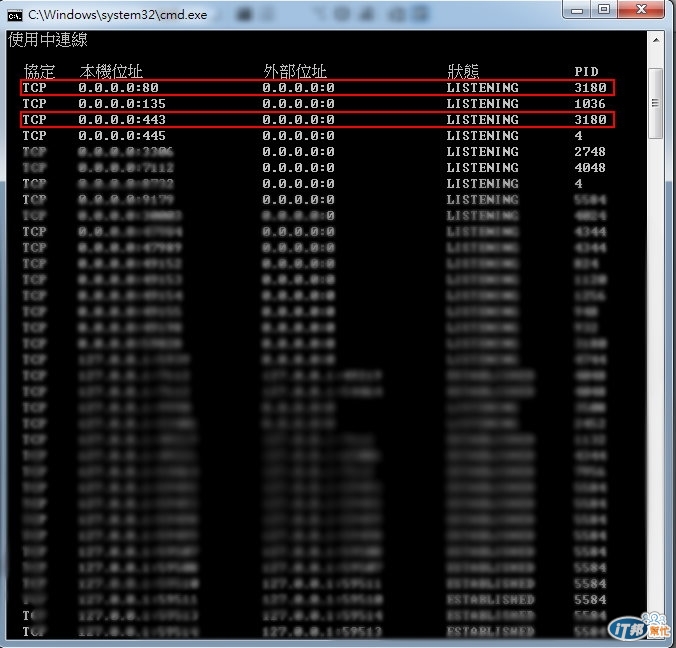The image size is (676, 648).
Task: Click LISTENING in the port 80 row
Action: coord(482,88)
